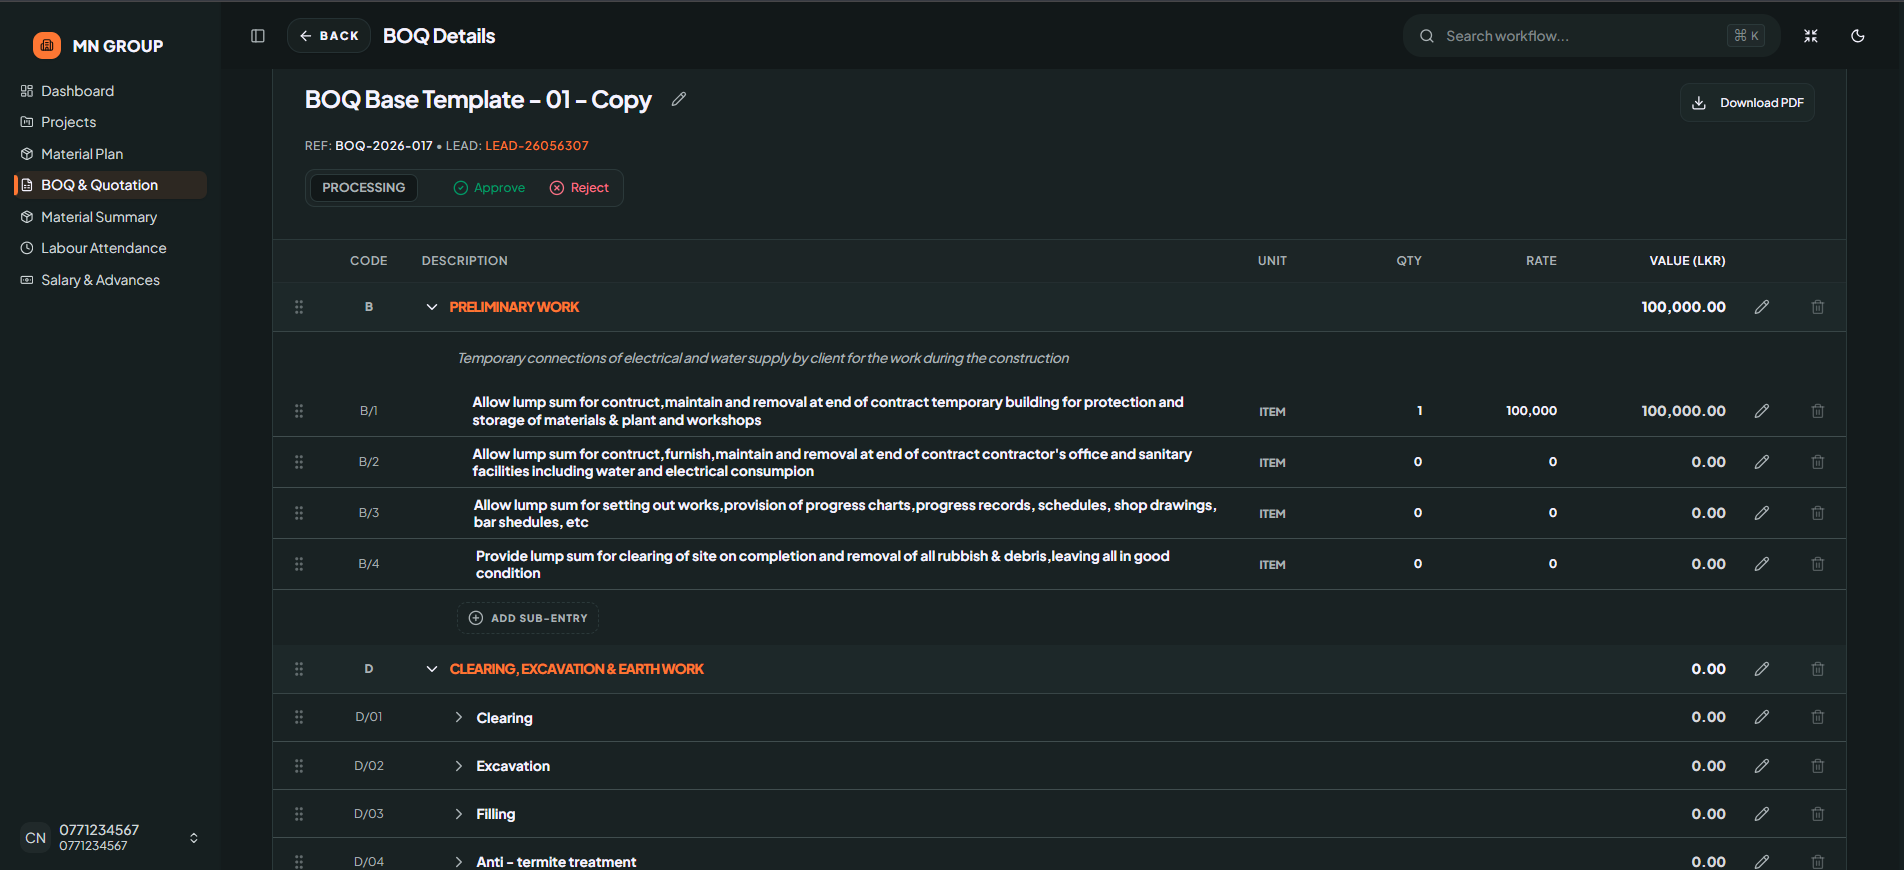Click drag handle for row B/3
1904x870 pixels.
tap(299, 513)
